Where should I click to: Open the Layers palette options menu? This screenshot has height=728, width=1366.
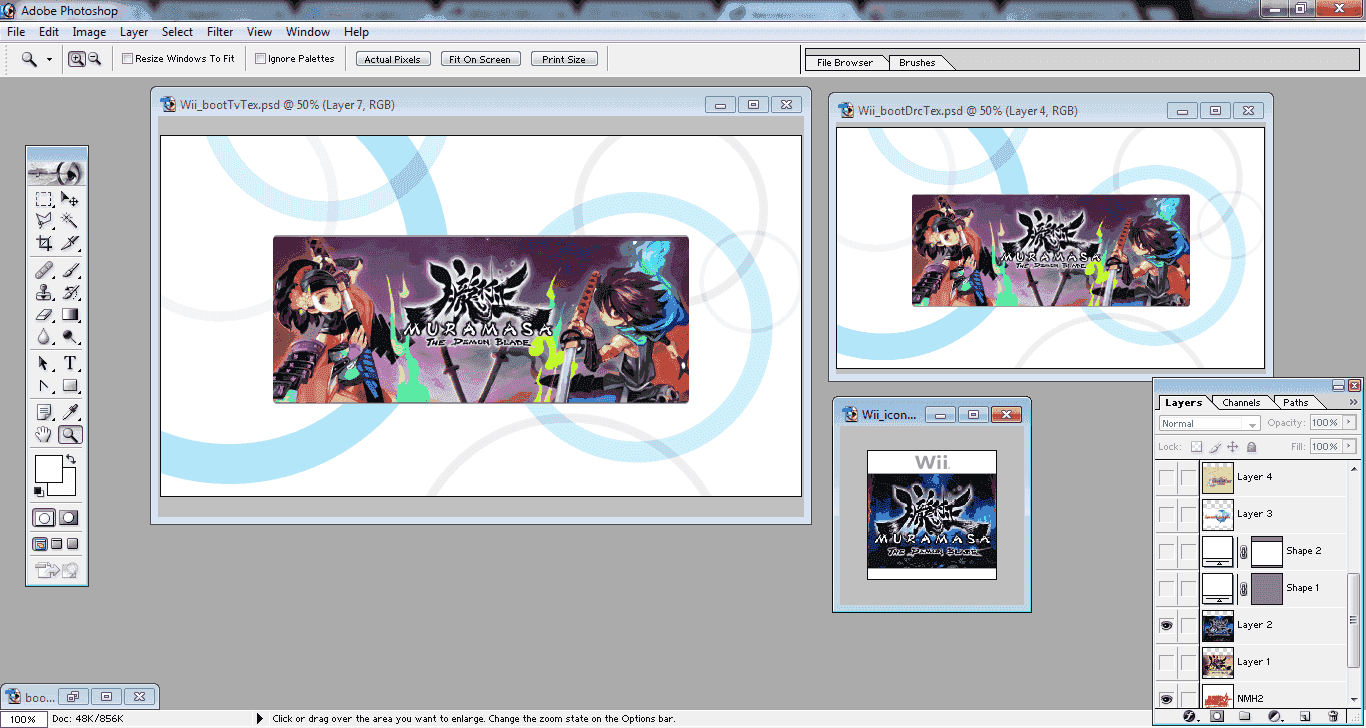tap(1353, 402)
